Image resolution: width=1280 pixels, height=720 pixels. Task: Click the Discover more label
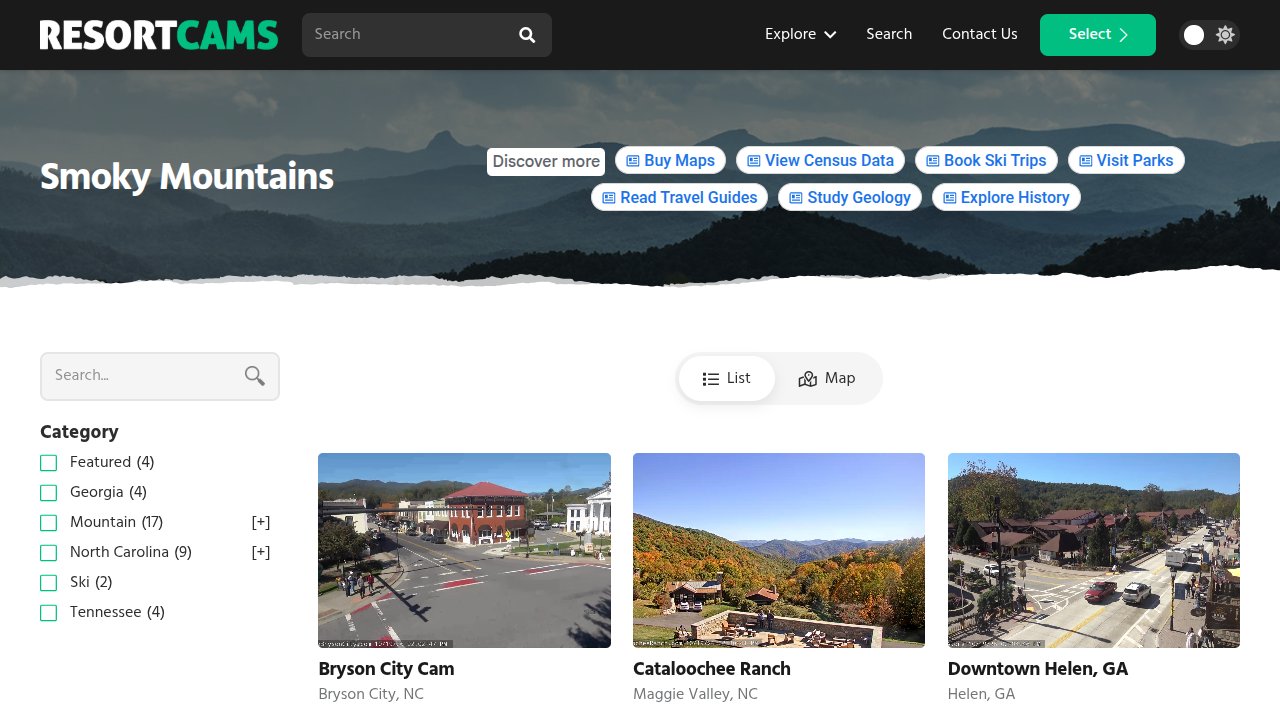(x=546, y=161)
